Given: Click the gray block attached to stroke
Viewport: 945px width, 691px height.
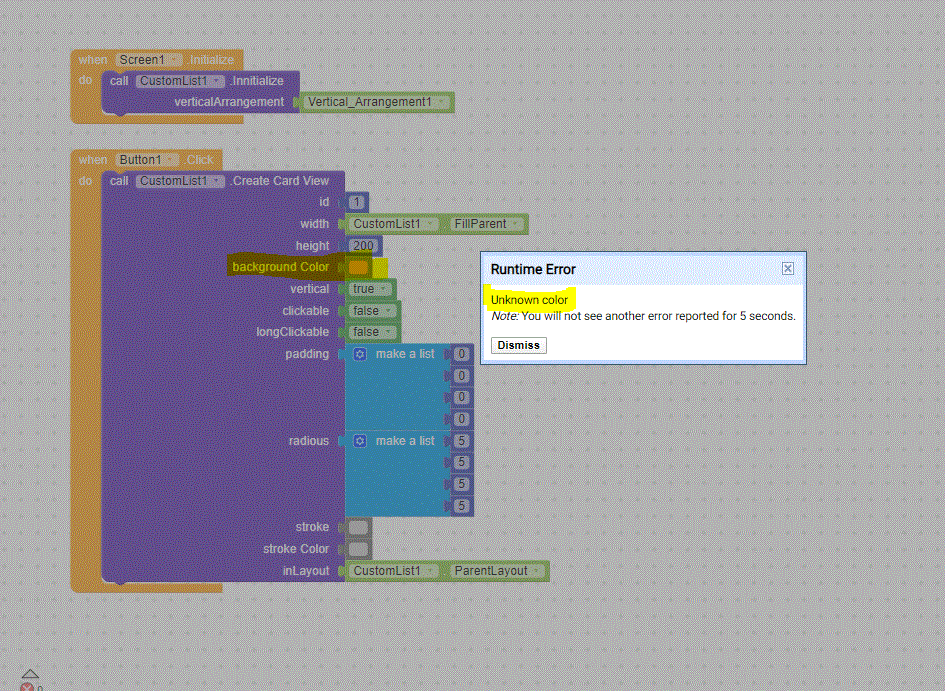Looking at the screenshot, I should click(358, 528).
